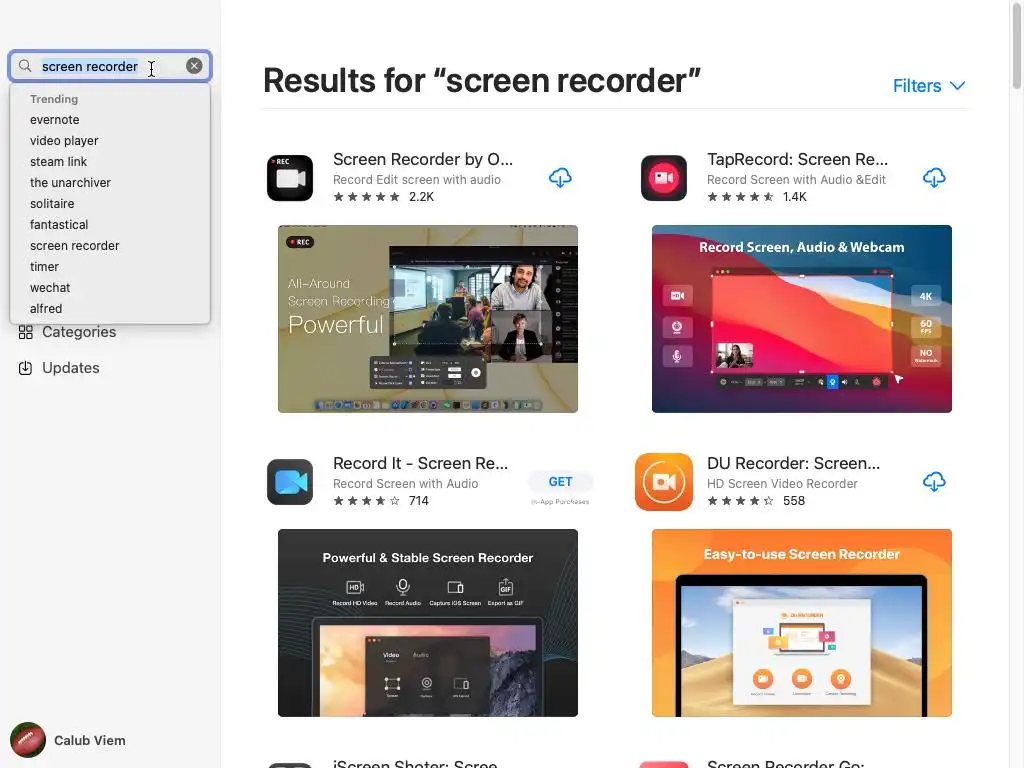Screen dimensions: 1024x768
Task: Open the Record It - Screen Re... title
Action: click(420, 463)
